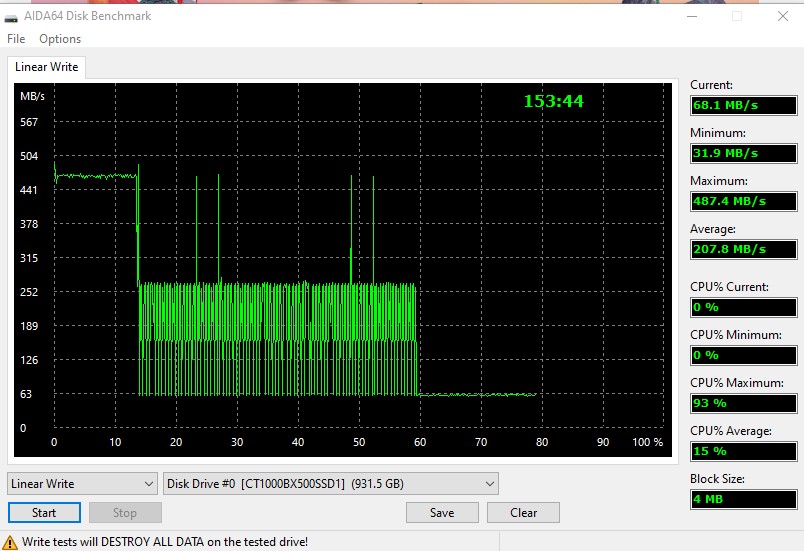
Task: Click the greyed-out Stop button
Action: point(125,513)
